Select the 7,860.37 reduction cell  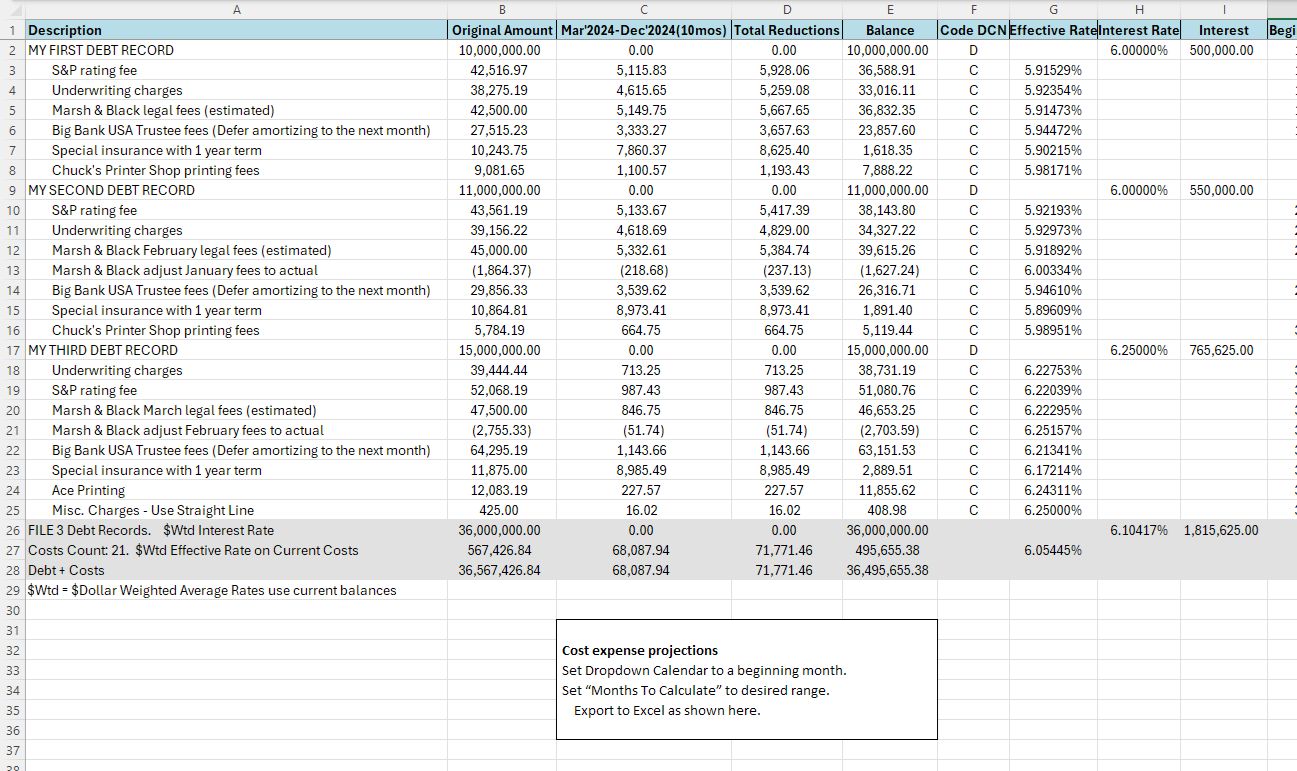tap(643, 150)
